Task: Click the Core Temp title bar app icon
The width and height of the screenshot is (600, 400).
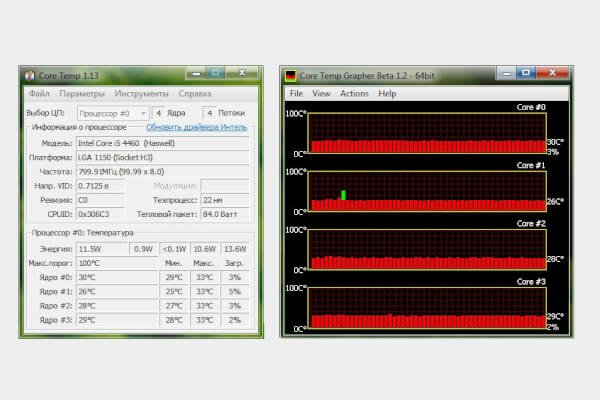Action: coord(29,76)
